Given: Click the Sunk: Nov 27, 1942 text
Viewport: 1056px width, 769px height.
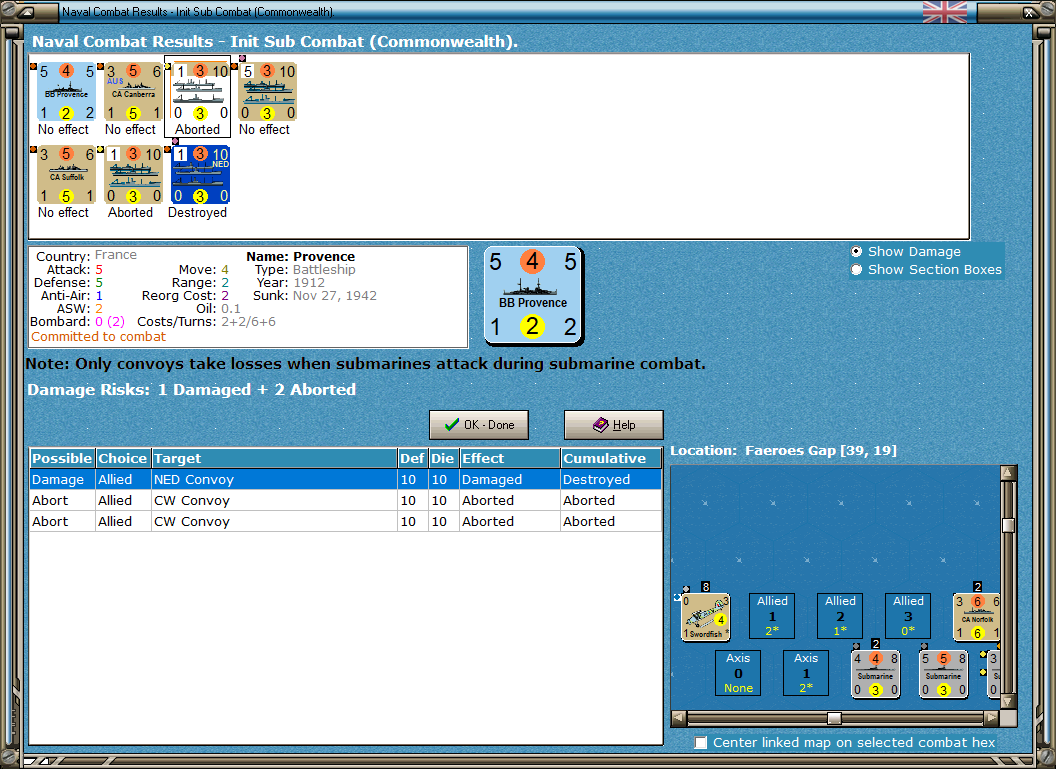Looking at the screenshot, I should [x=315, y=296].
